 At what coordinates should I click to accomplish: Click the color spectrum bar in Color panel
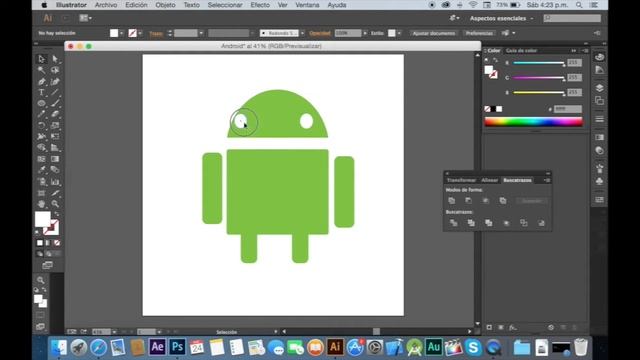click(x=533, y=122)
